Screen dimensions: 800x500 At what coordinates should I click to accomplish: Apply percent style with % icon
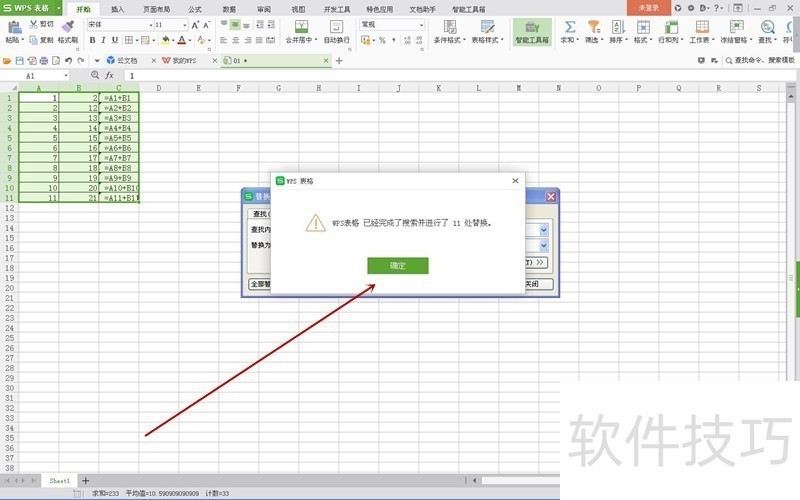[x=383, y=40]
